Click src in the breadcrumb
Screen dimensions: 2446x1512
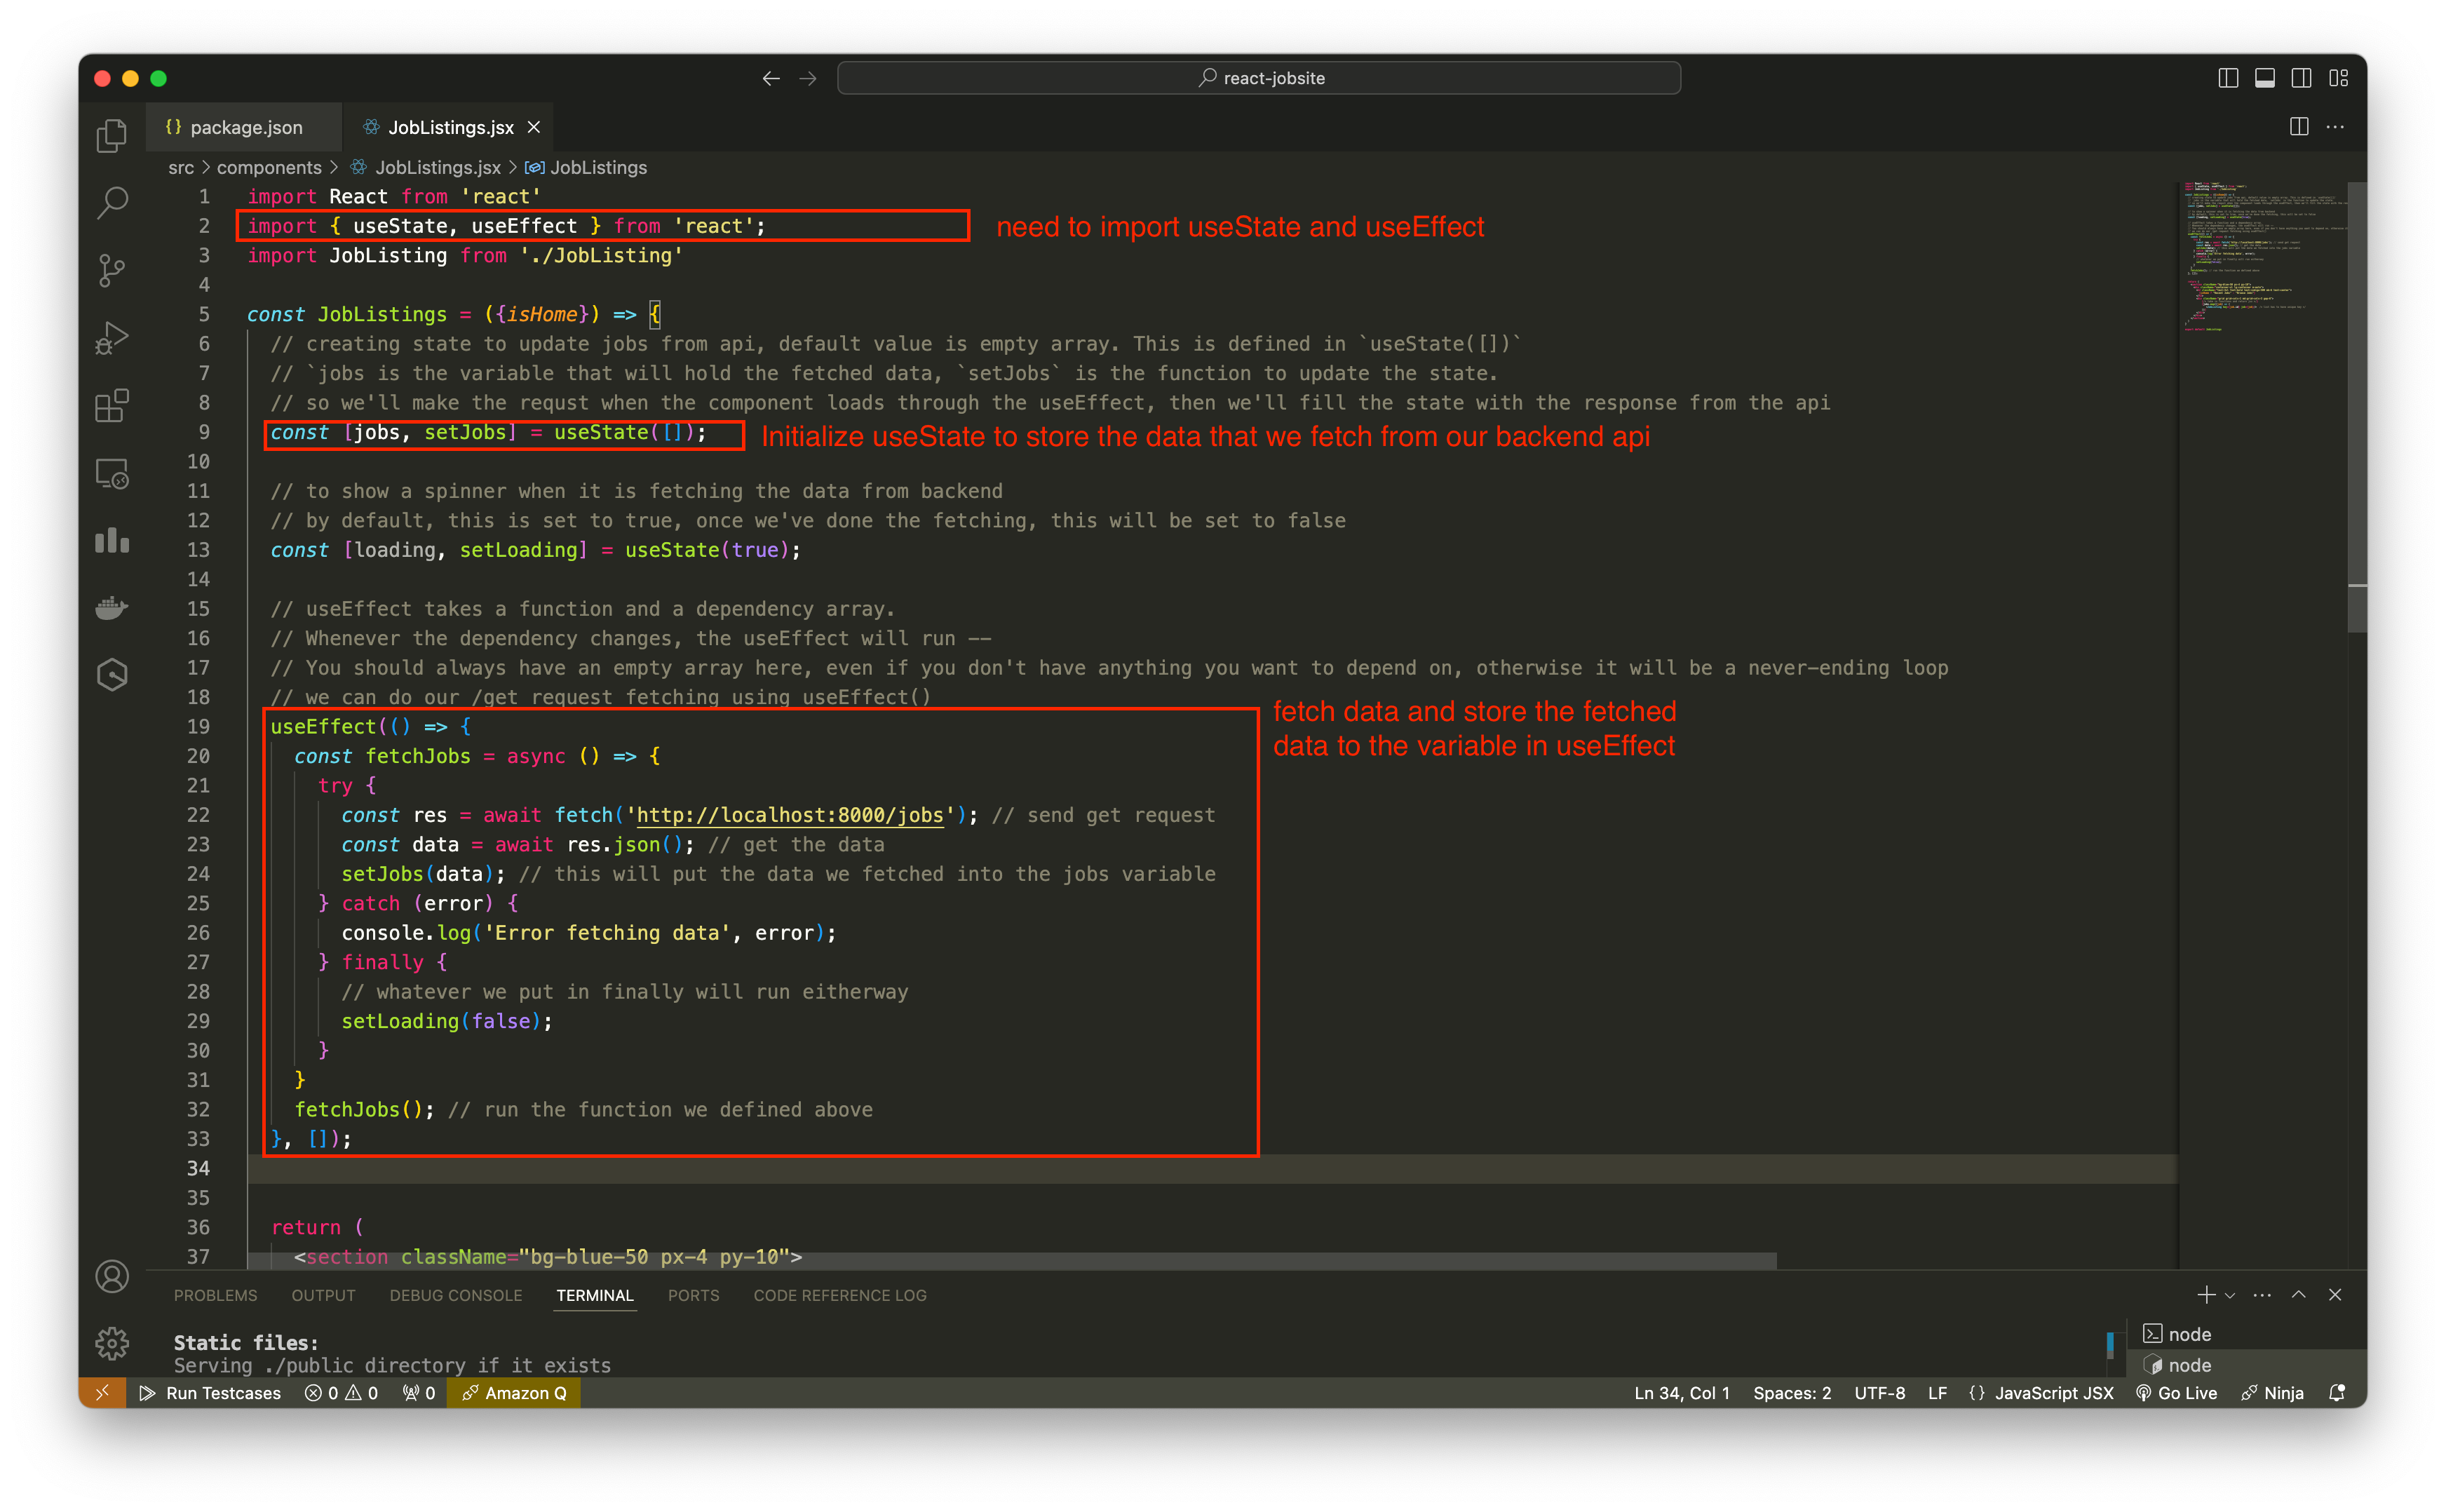pos(181,167)
